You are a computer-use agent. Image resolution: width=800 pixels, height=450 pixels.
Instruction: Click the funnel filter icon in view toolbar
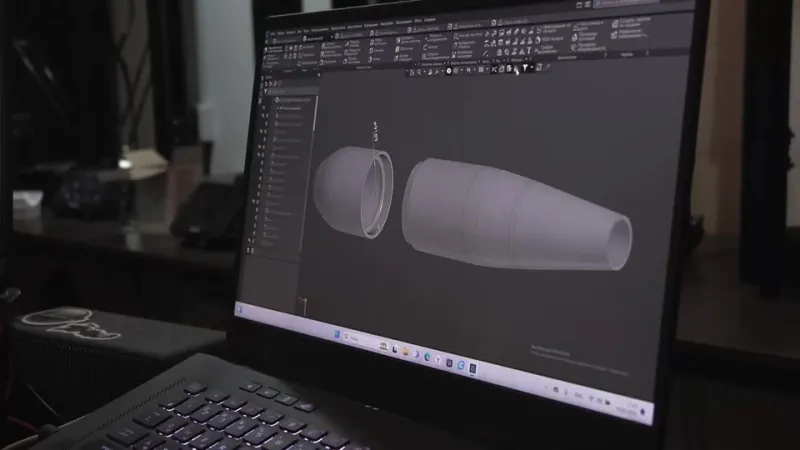pyautogui.click(x=523, y=69)
